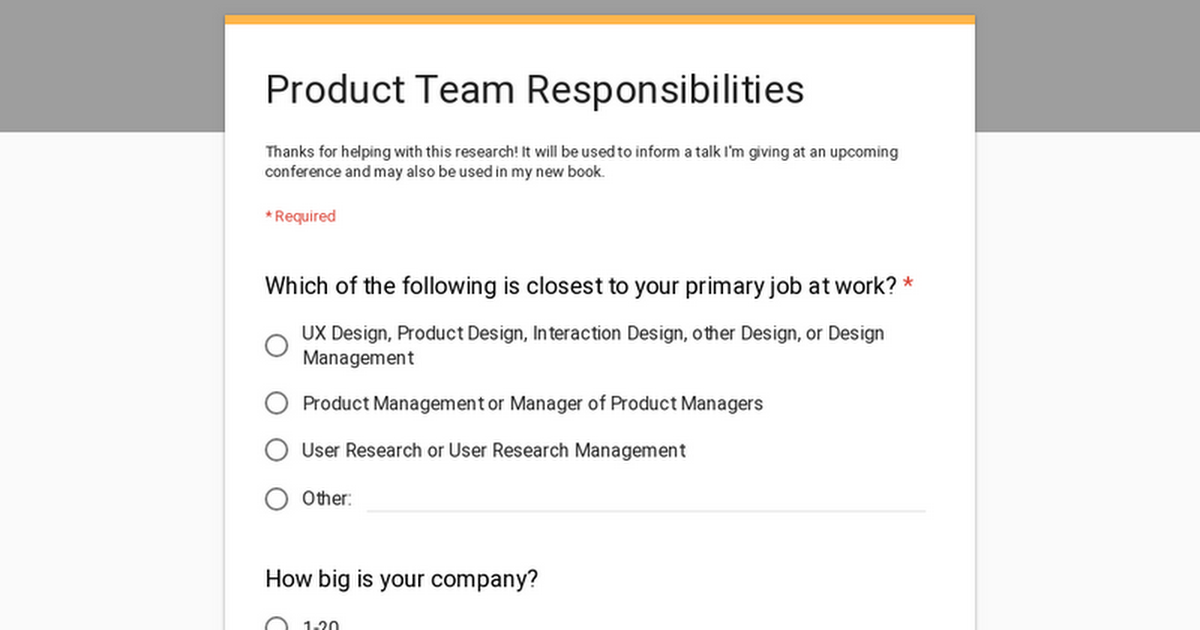Screen dimensions: 1200x630
Task: Select the Product Management radio button
Action: 276,403
